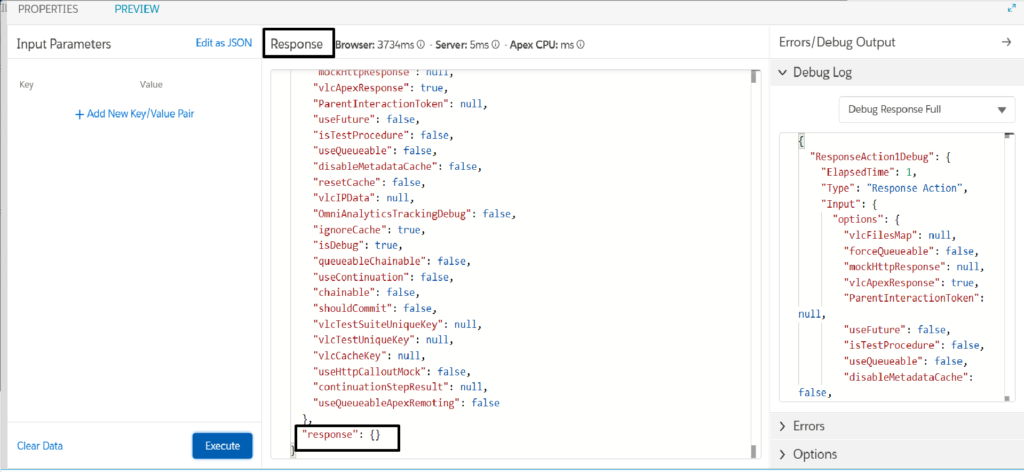The image size is (1024, 472).
Task: Click the Key column header
Action: tap(26, 85)
